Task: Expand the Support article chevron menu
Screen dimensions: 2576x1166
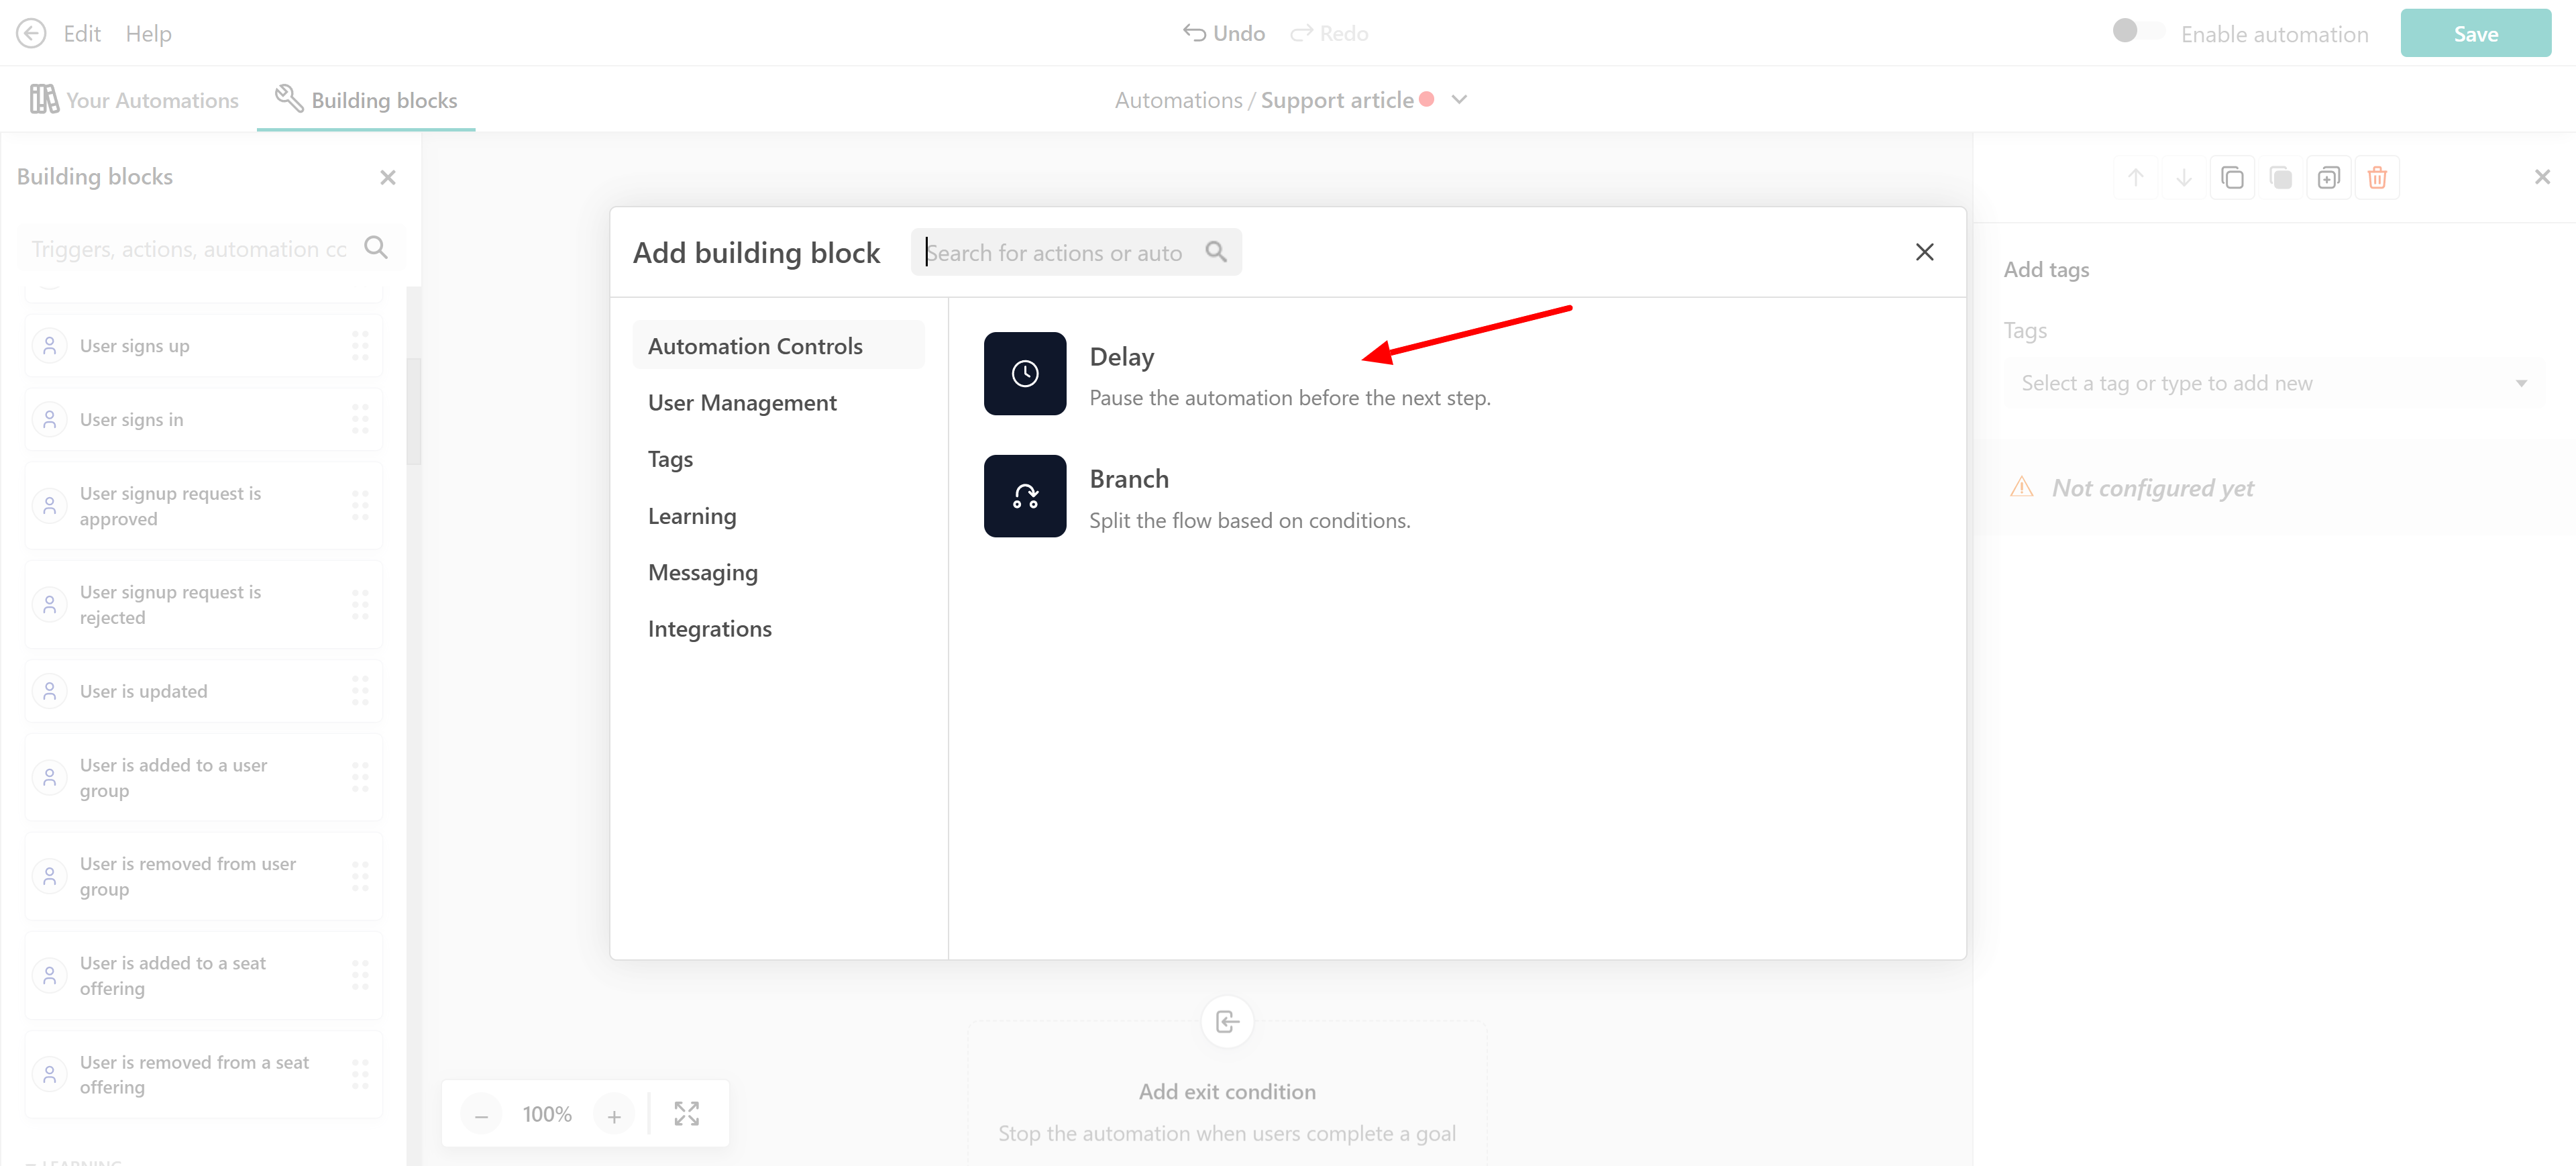Action: click(x=1459, y=99)
